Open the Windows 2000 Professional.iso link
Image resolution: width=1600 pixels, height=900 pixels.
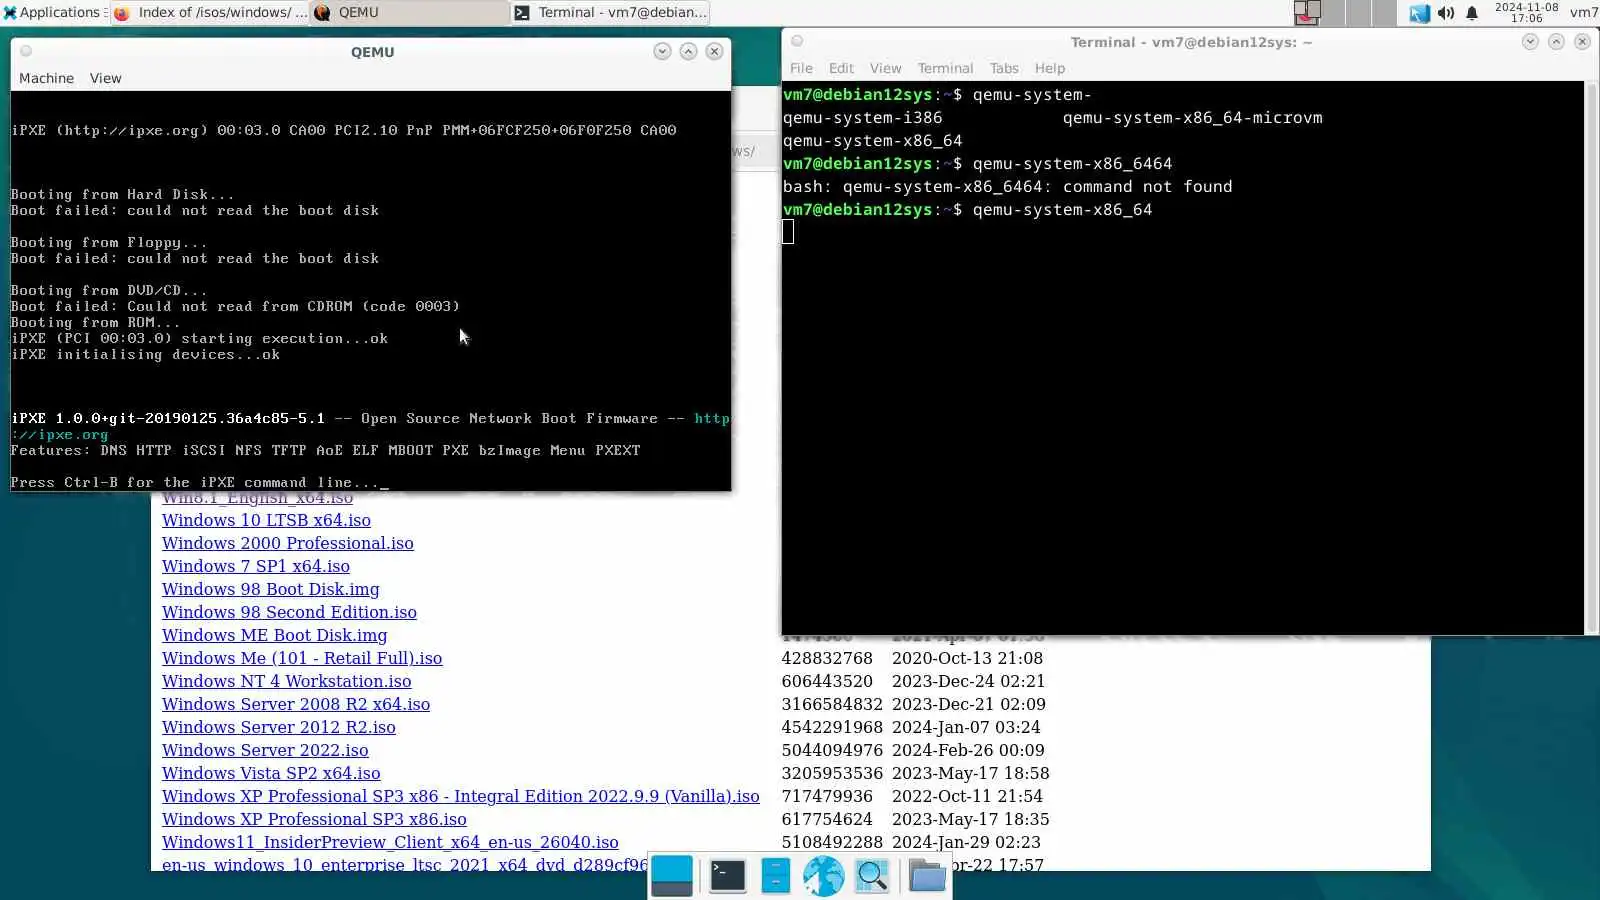point(288,543)
